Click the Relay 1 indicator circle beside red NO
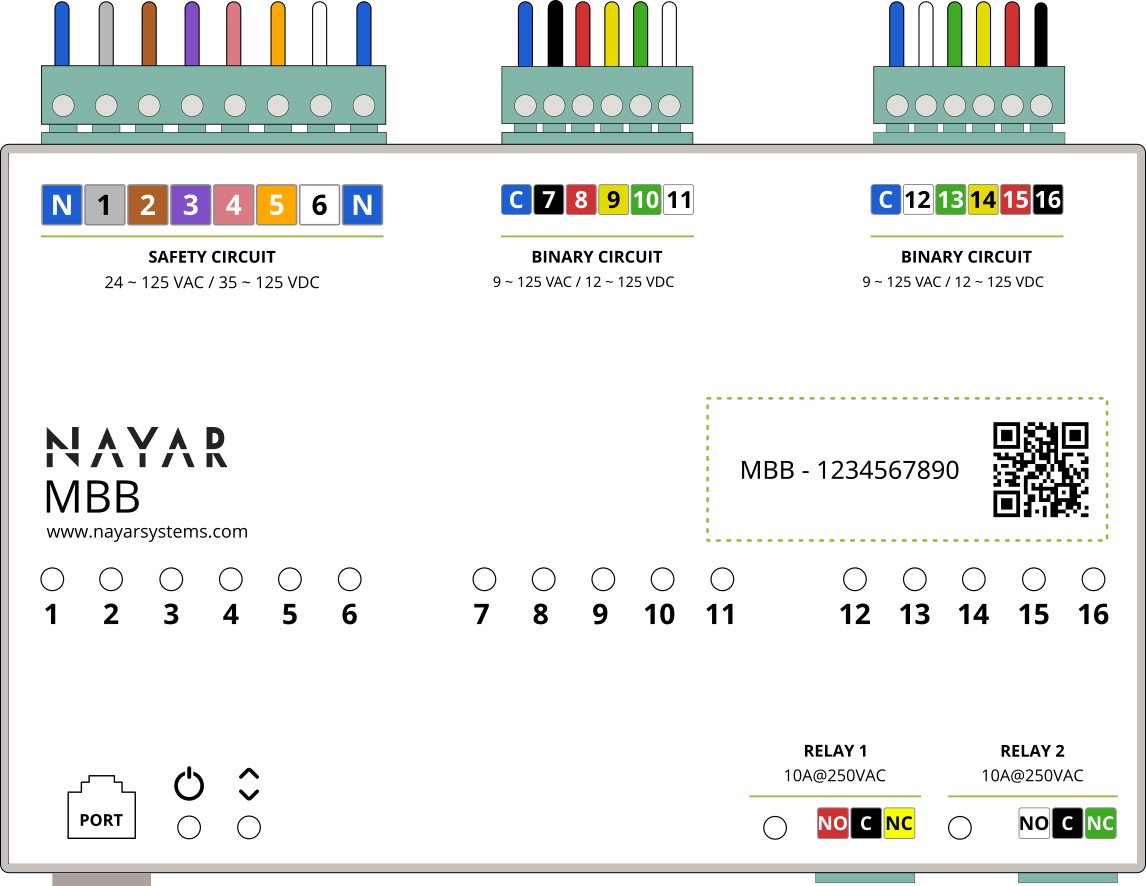 (775, 828)
